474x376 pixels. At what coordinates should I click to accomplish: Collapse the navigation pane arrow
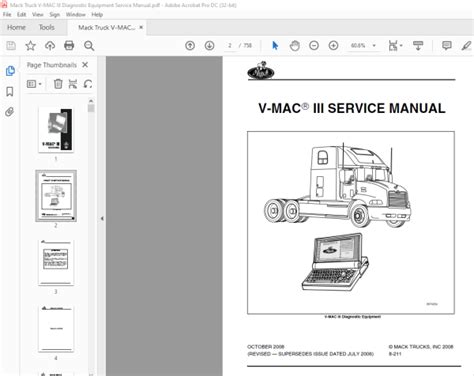coord(102,219)
